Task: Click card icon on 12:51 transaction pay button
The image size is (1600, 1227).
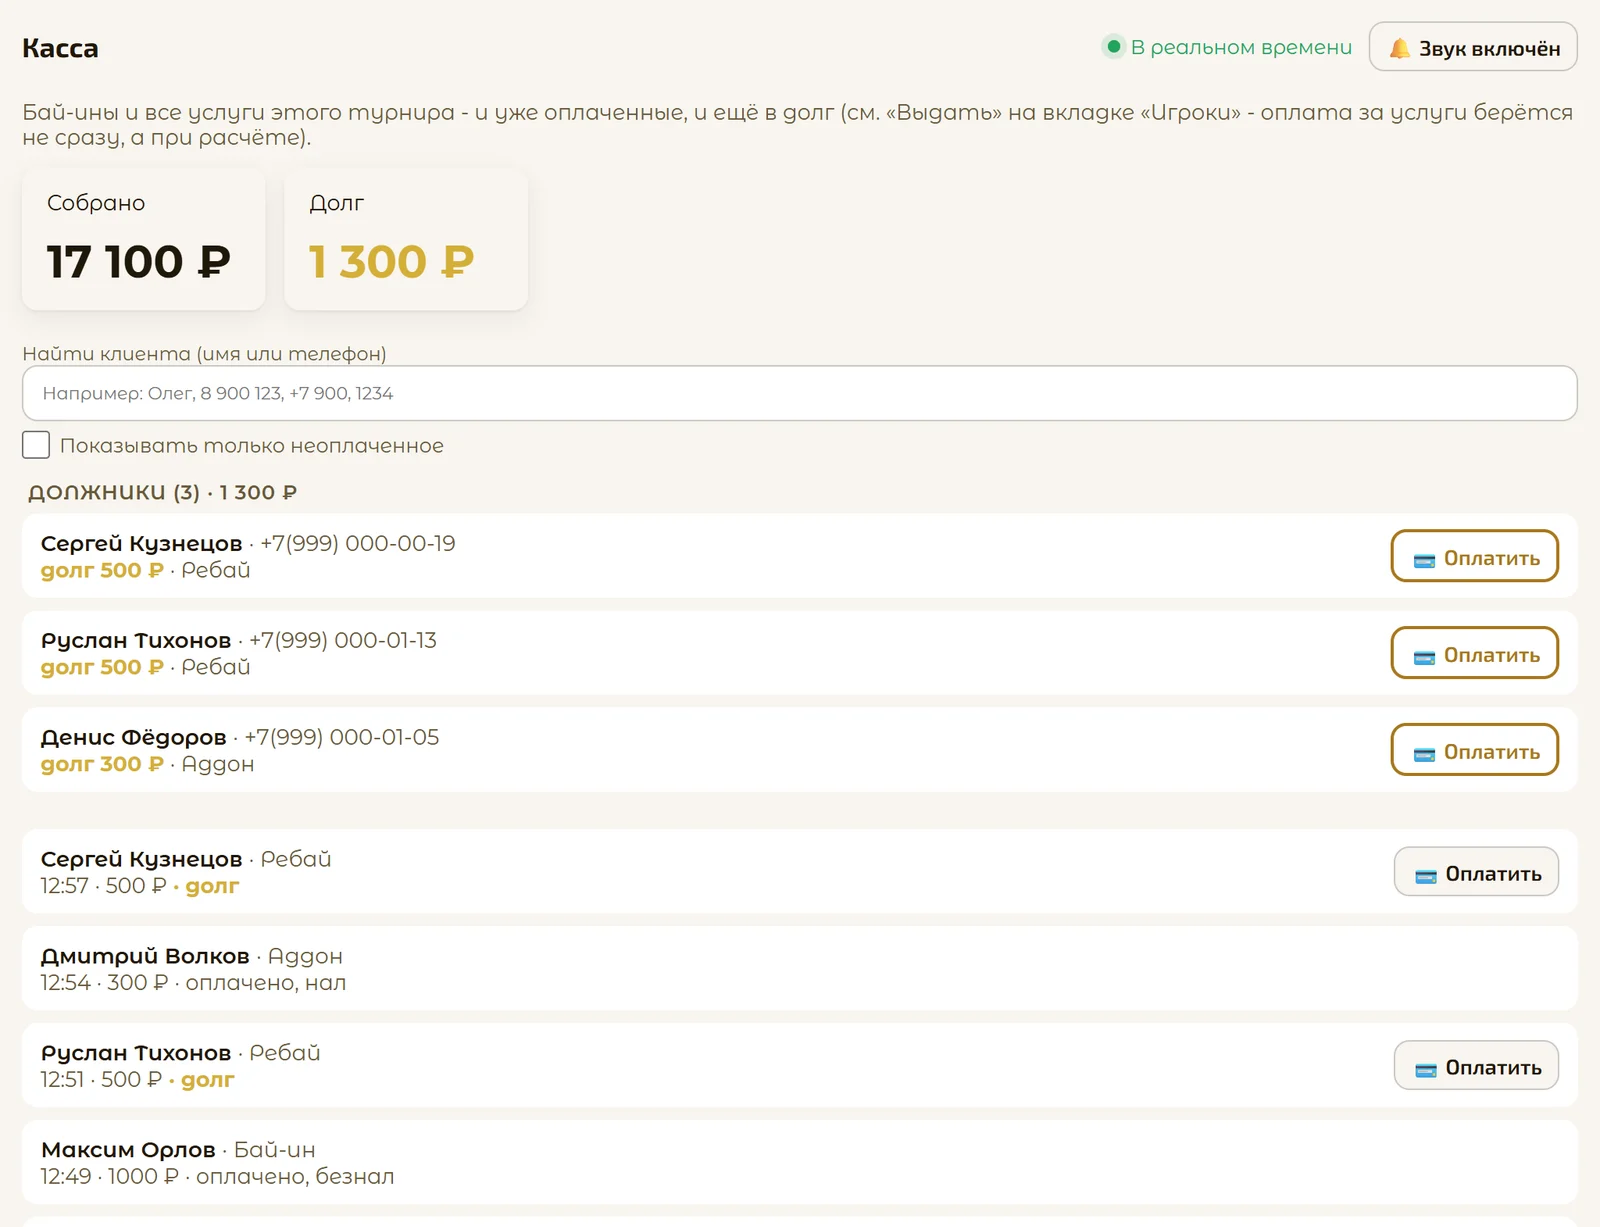Action: point(1426,1070)
